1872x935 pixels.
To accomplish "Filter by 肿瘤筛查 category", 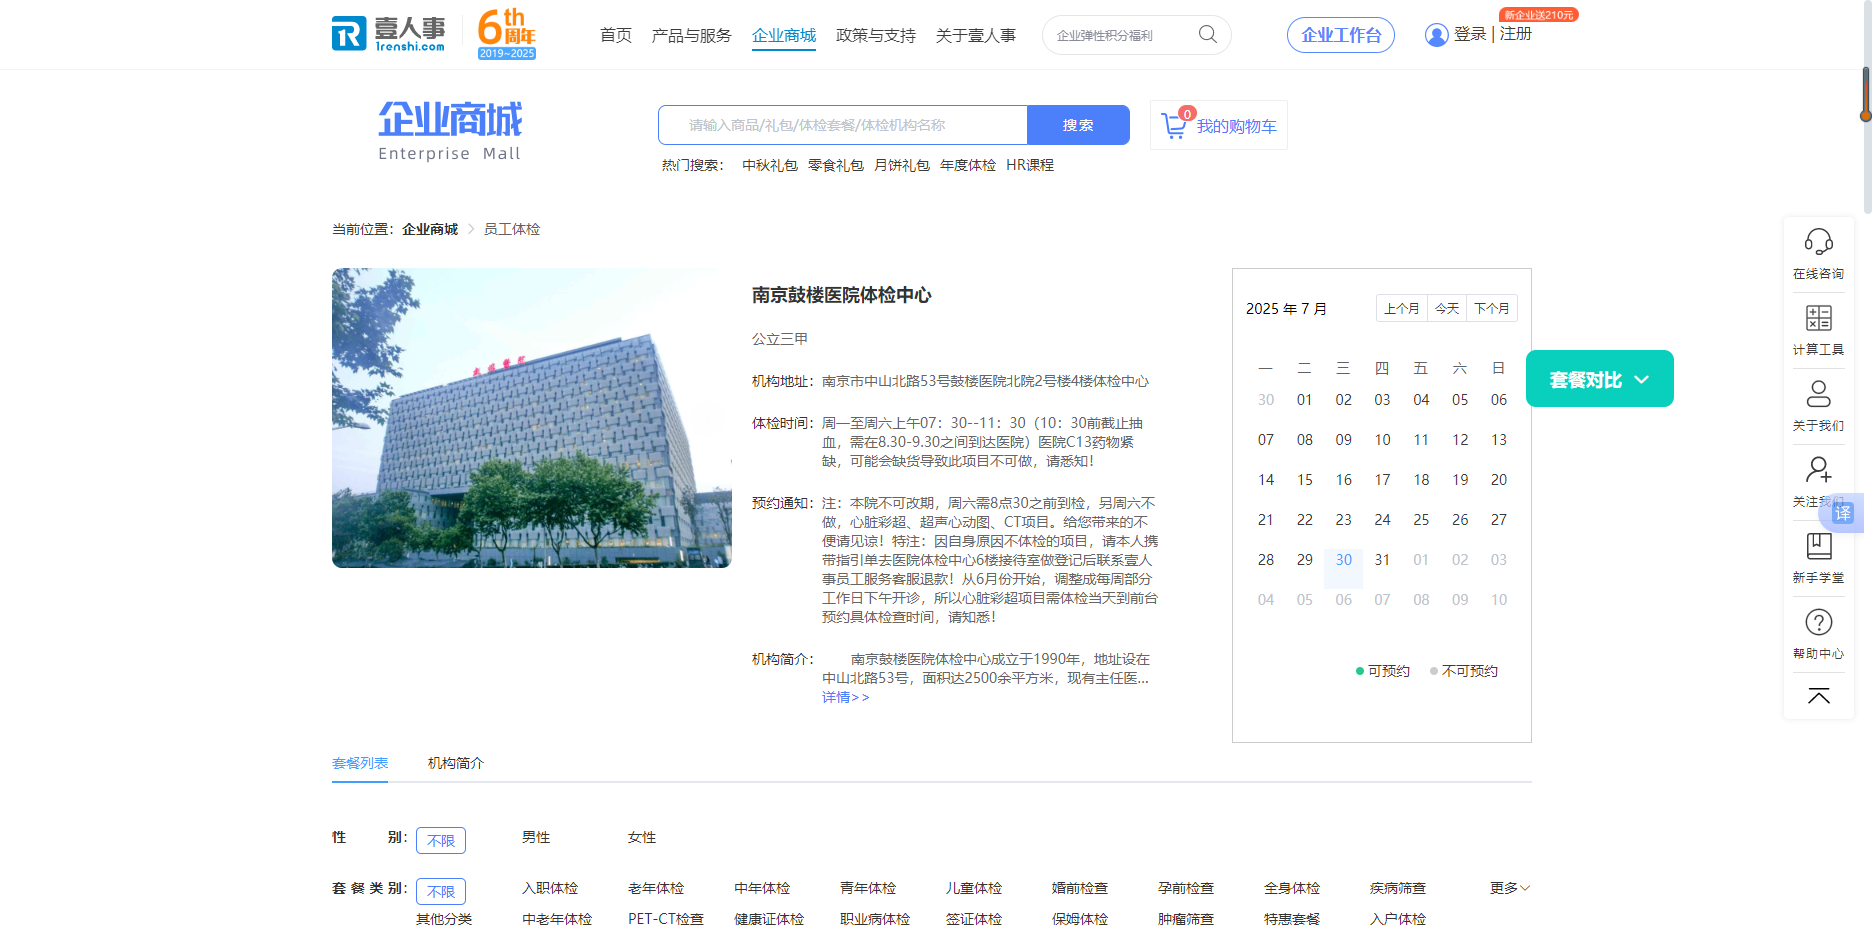I will pyautogui.click(x=1186, y=919).
